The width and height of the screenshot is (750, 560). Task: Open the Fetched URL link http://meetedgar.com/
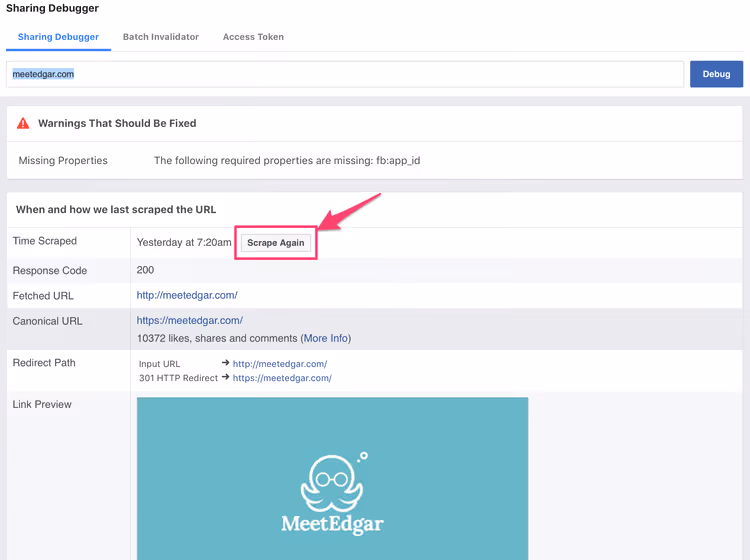(187, 295)
